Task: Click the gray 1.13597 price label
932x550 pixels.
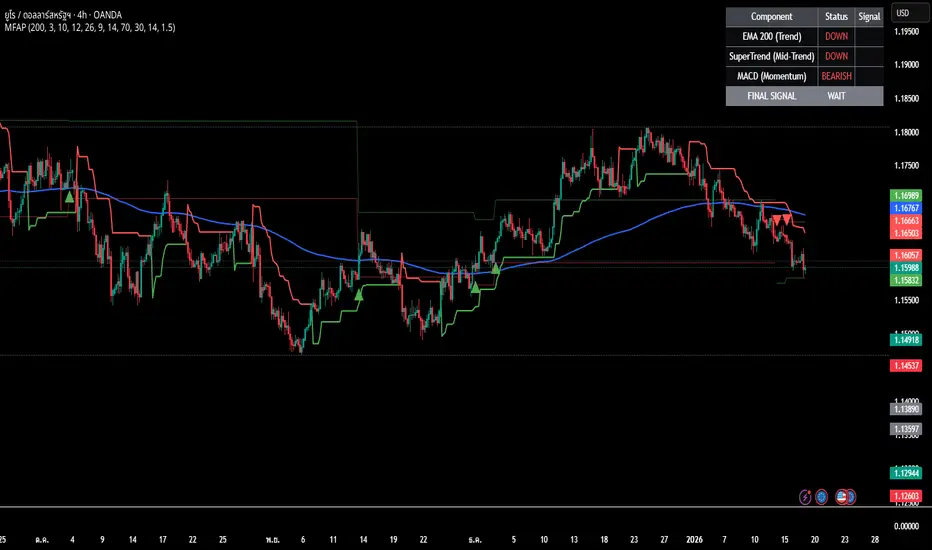Action: click(906, 429)
